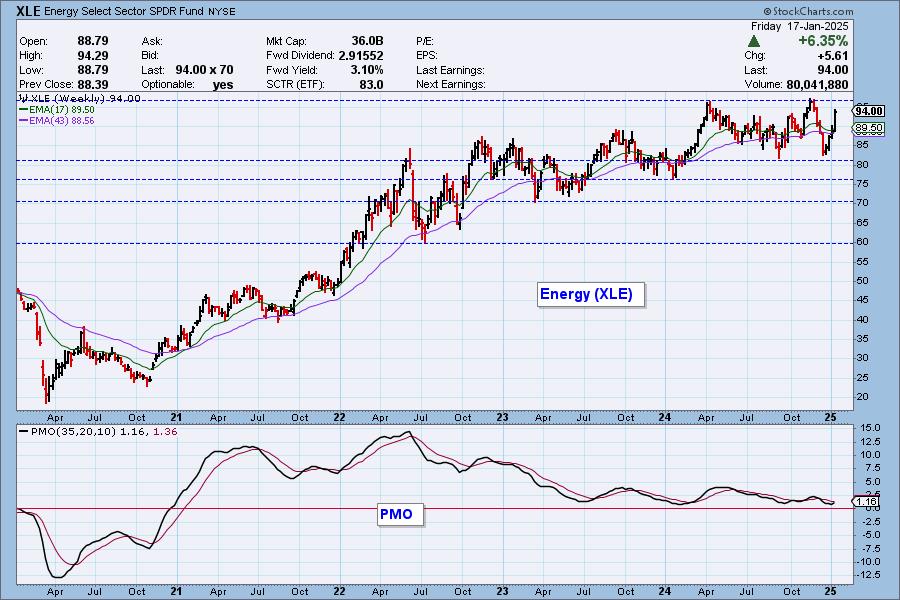The height and width of the screenshot is (600, 900).
Task: Click the 20 price axis label
Action: click(862, 397)
